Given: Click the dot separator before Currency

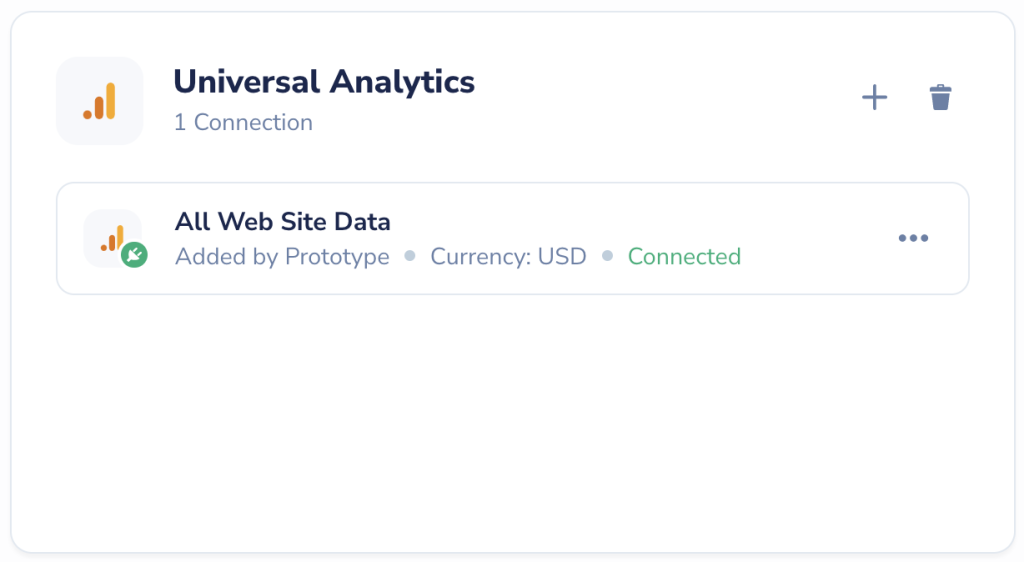Looking at the screenshot, I should click(x=410, y=255).
